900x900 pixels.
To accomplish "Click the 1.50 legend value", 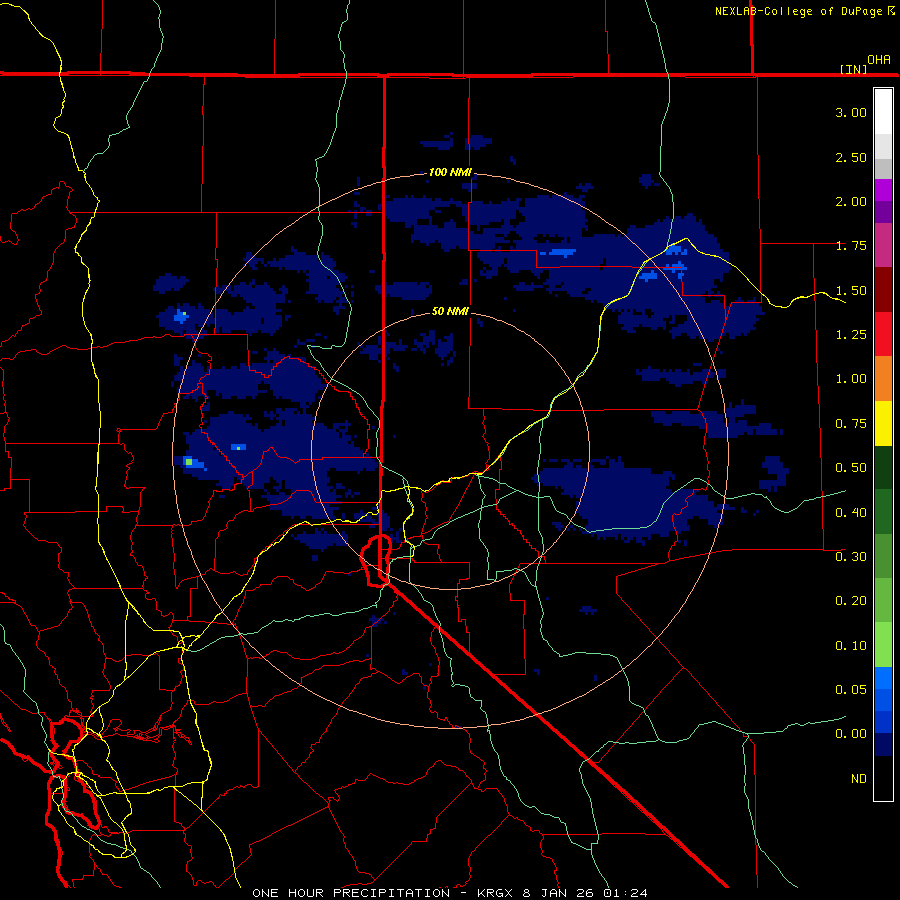I will [x=851, y=290].
